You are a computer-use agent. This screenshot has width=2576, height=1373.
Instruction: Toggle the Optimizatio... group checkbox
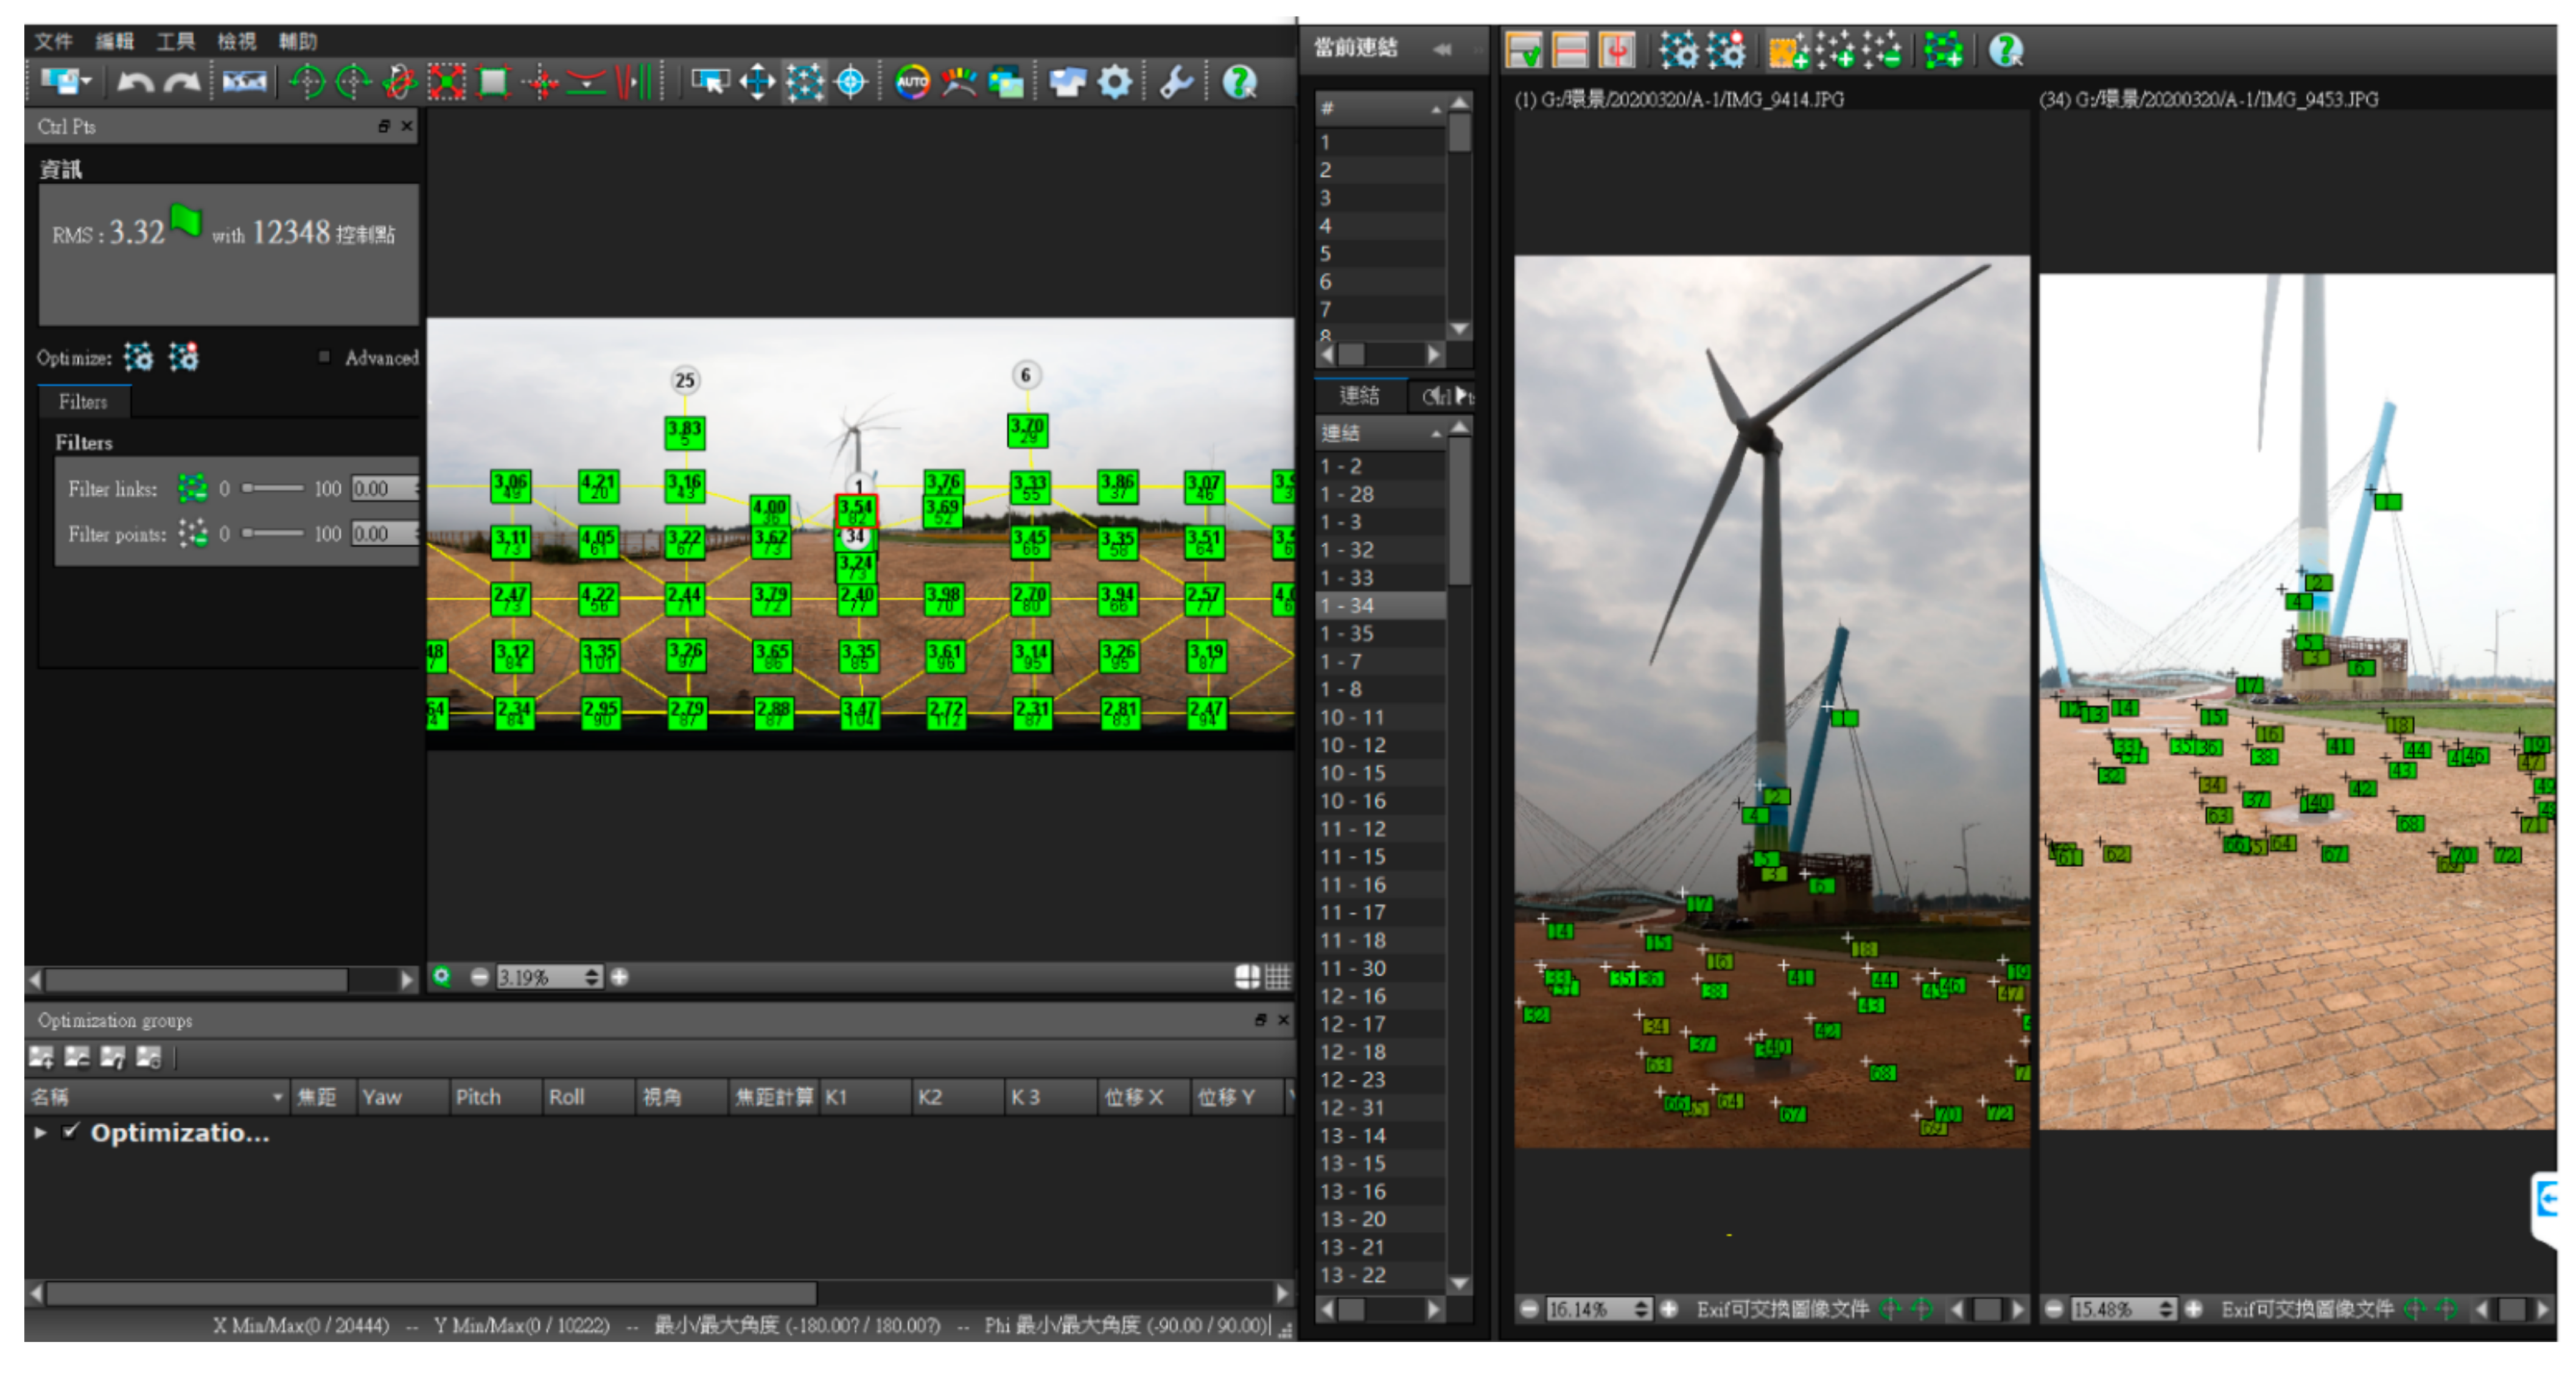(x=70, y=1131)
